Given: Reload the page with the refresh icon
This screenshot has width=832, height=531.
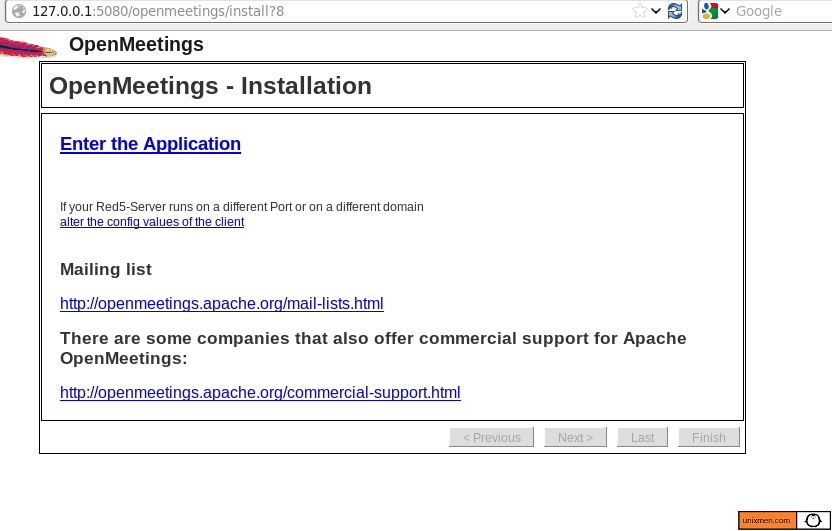Looking at the screenshot, I should pos(675,11).
